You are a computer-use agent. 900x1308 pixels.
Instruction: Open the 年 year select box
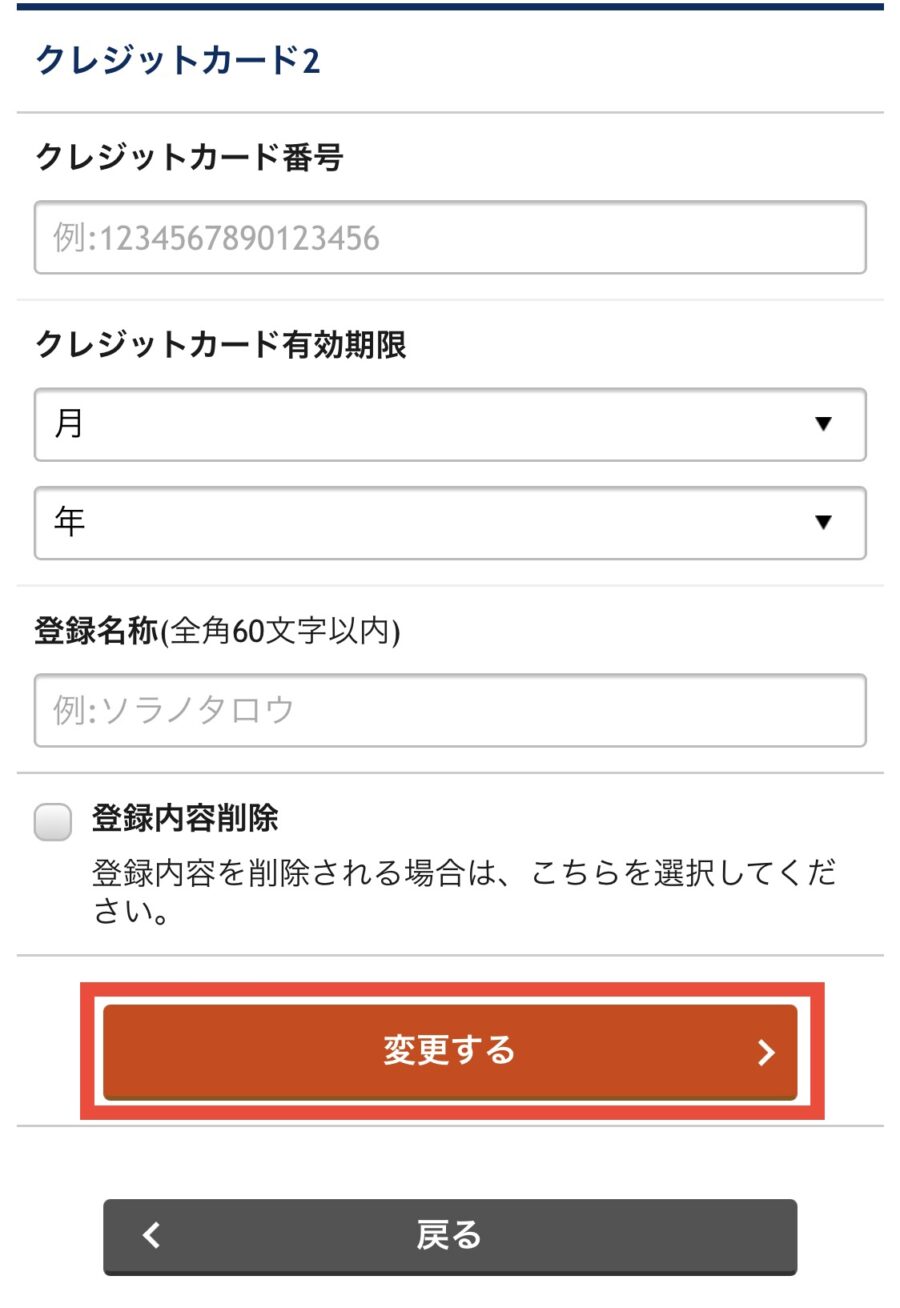pyautogui.click(x=450, y=522)
